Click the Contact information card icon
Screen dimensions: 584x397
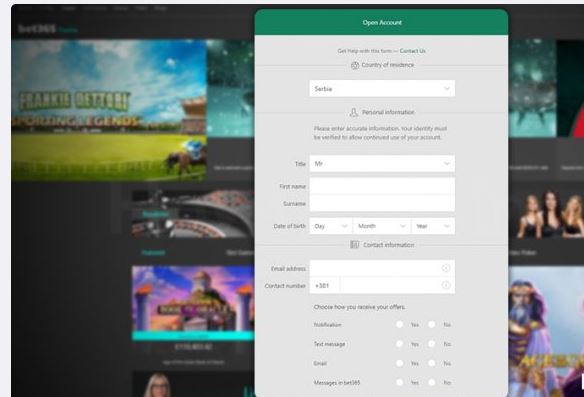354,245
